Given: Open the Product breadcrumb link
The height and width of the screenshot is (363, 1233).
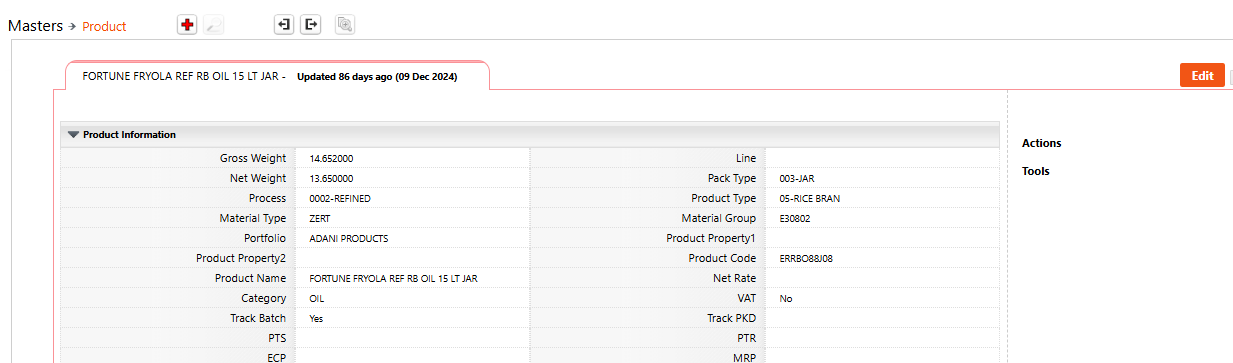Looking at the screenshot, I should pos(104,27).
